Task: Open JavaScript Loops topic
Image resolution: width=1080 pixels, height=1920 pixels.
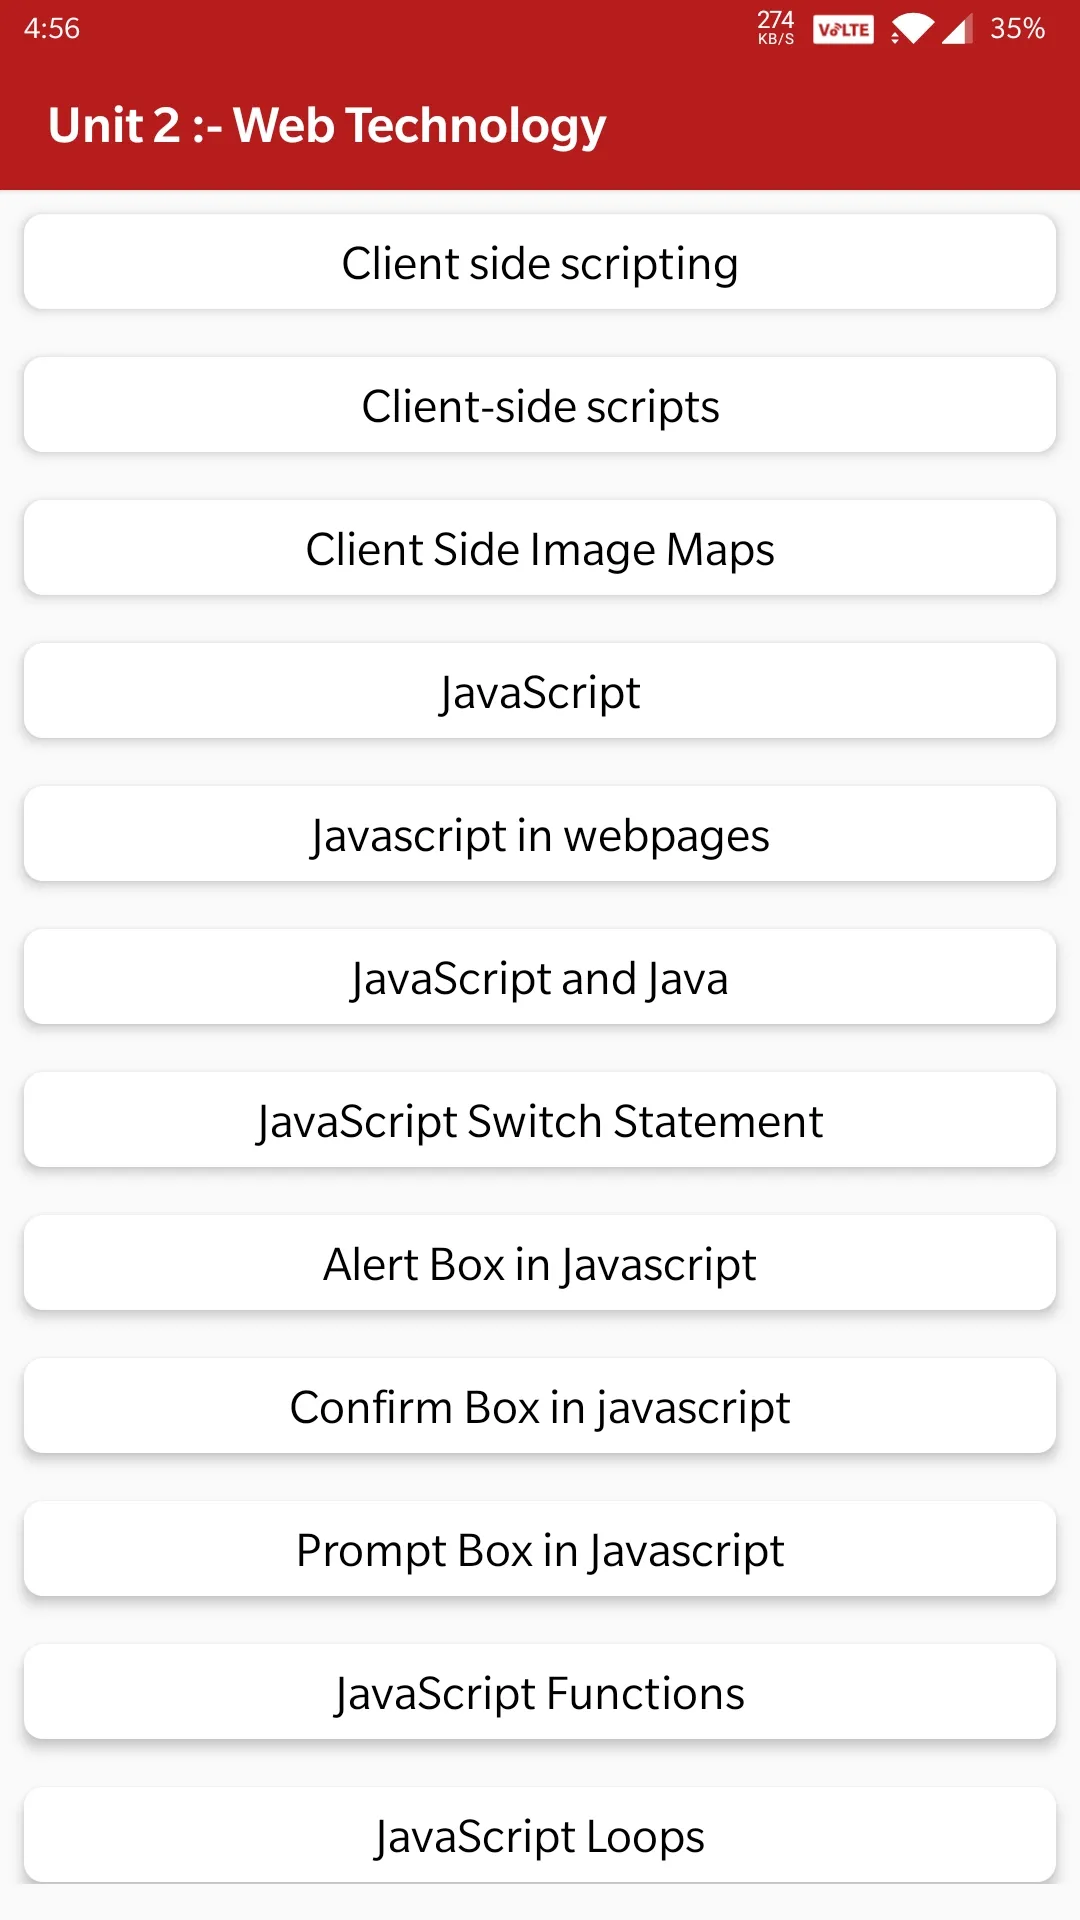Action: point(540,1835)
